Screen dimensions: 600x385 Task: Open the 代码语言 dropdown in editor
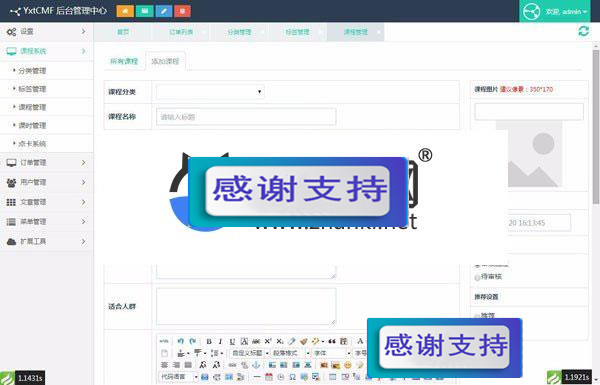coord(179,377)
